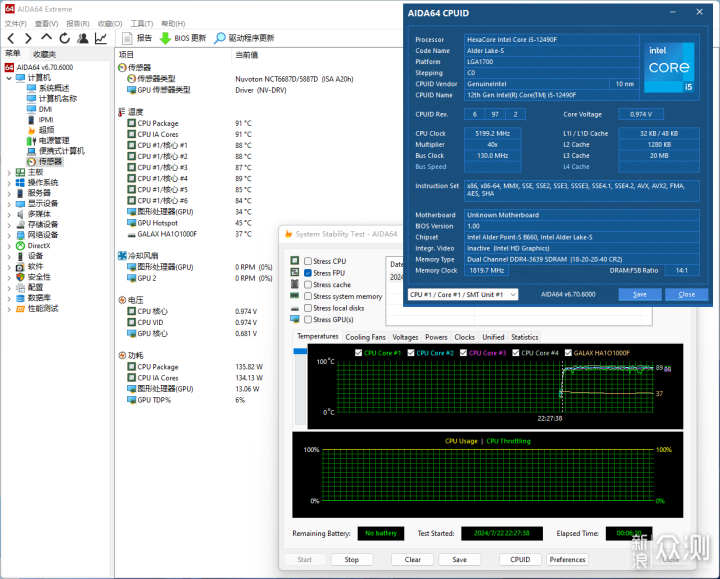
Task: Enable Stress system memory checkbox
Action: click(308, 296)
